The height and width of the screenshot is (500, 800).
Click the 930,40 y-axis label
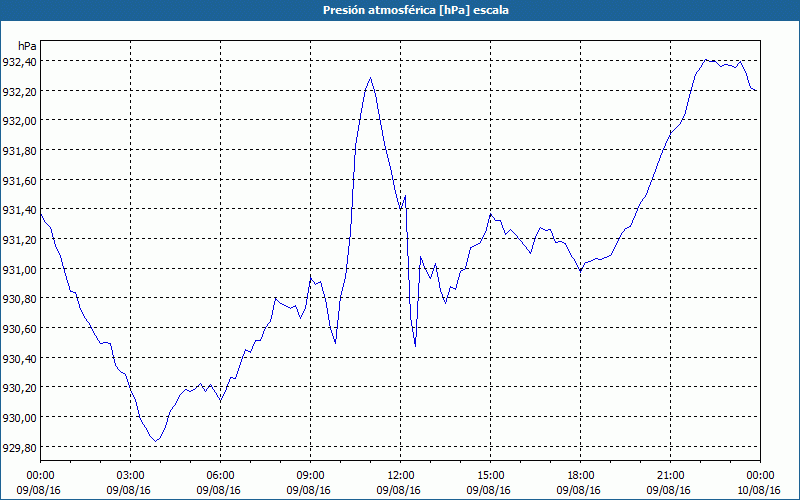19,359
